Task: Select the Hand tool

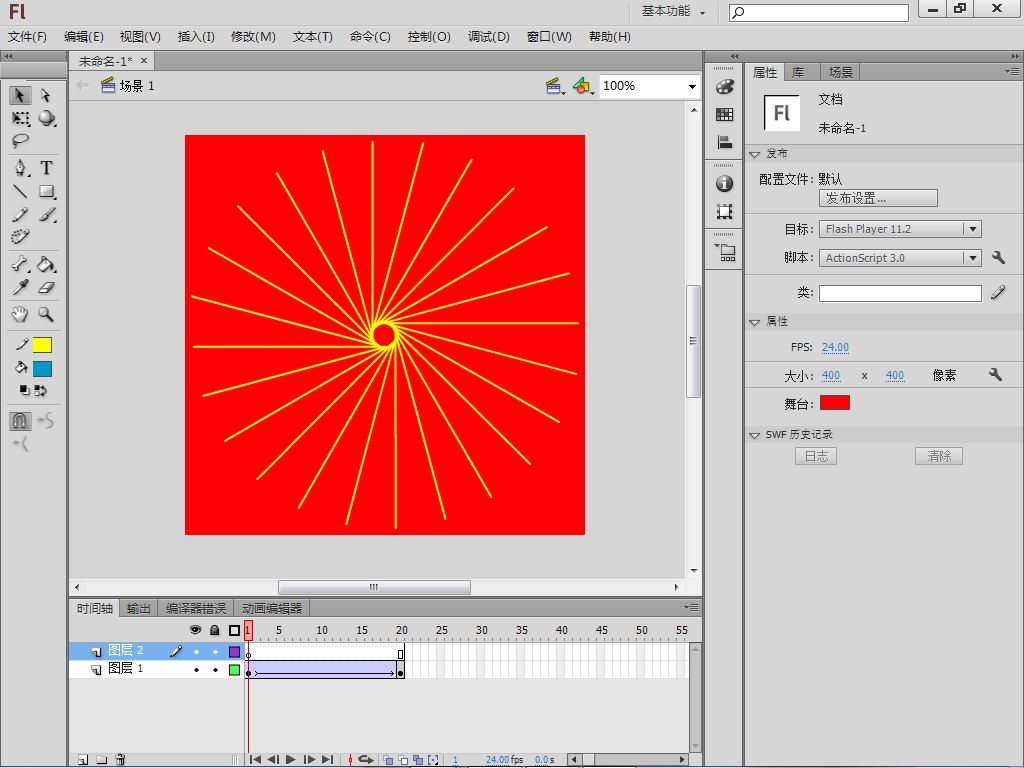Action: [x=20, y=314]
